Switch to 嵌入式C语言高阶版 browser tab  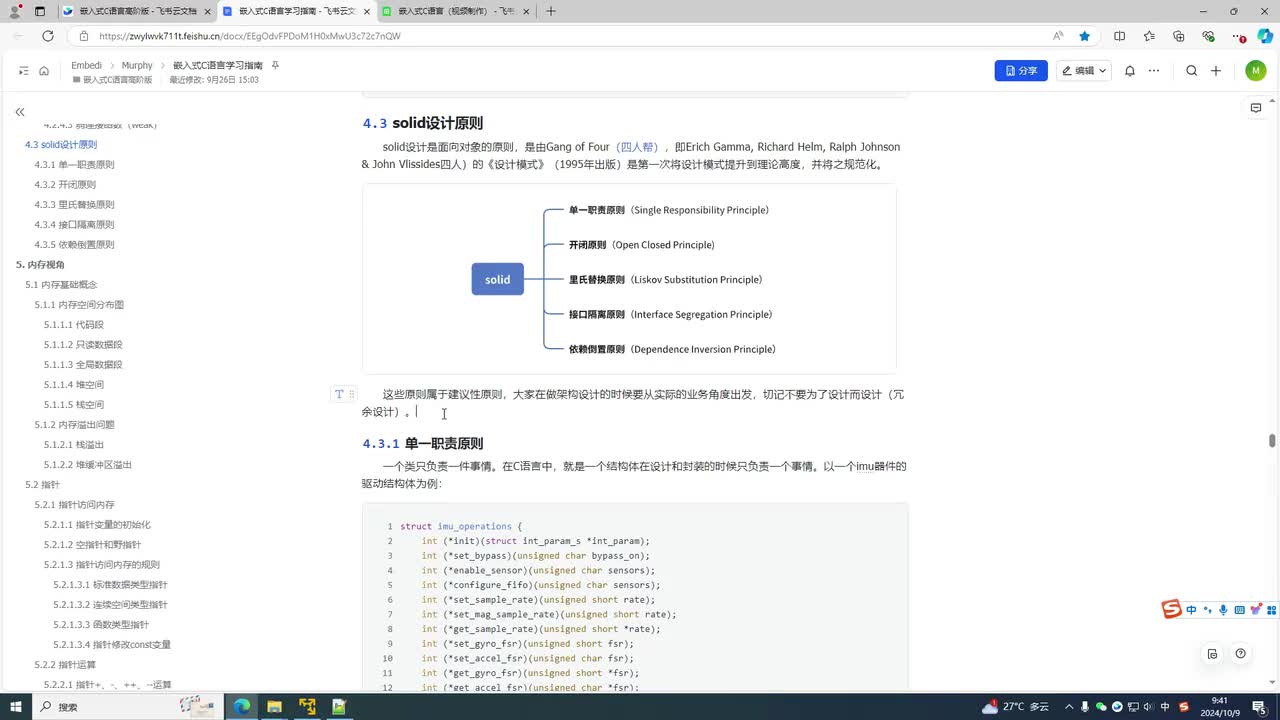point(135,11)
